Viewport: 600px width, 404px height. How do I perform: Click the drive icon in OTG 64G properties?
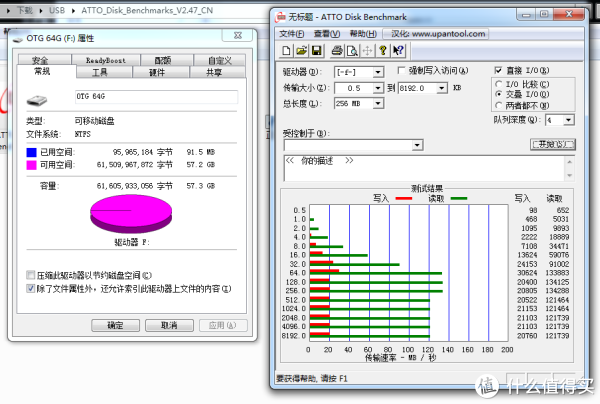click(x=37, y=100)
